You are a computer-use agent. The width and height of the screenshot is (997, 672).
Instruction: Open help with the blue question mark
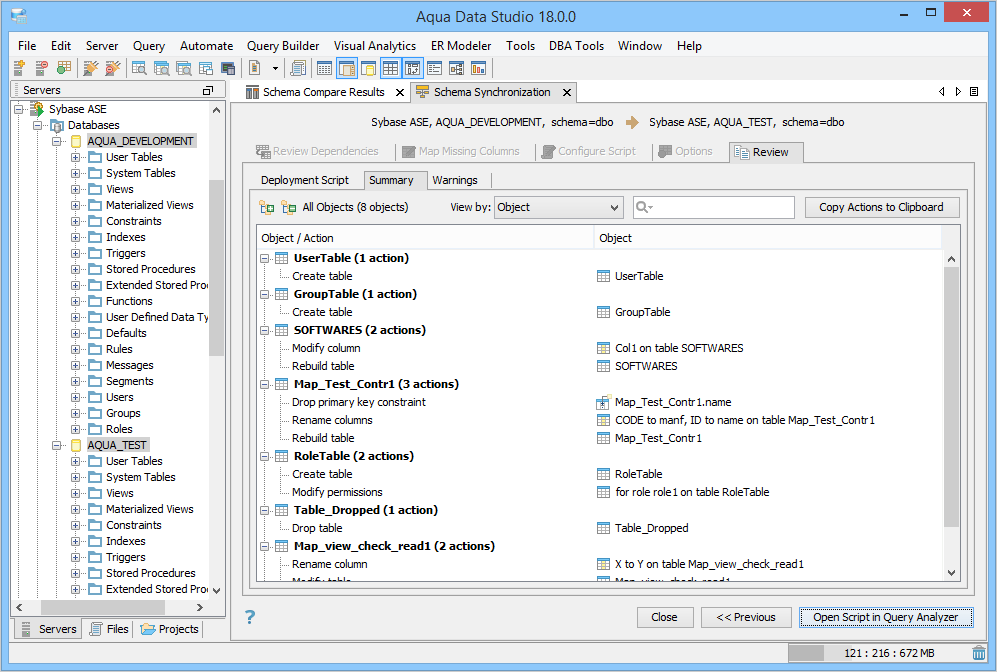coord(250,617)
